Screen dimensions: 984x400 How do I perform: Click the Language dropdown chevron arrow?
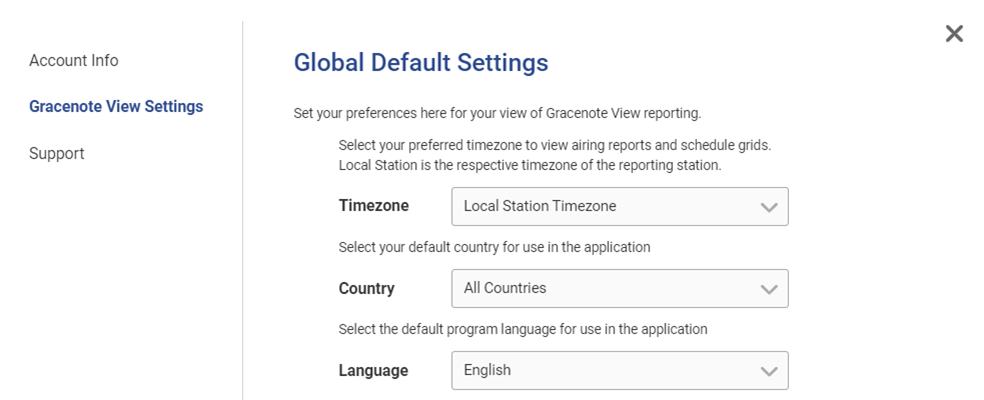[768, 371]
